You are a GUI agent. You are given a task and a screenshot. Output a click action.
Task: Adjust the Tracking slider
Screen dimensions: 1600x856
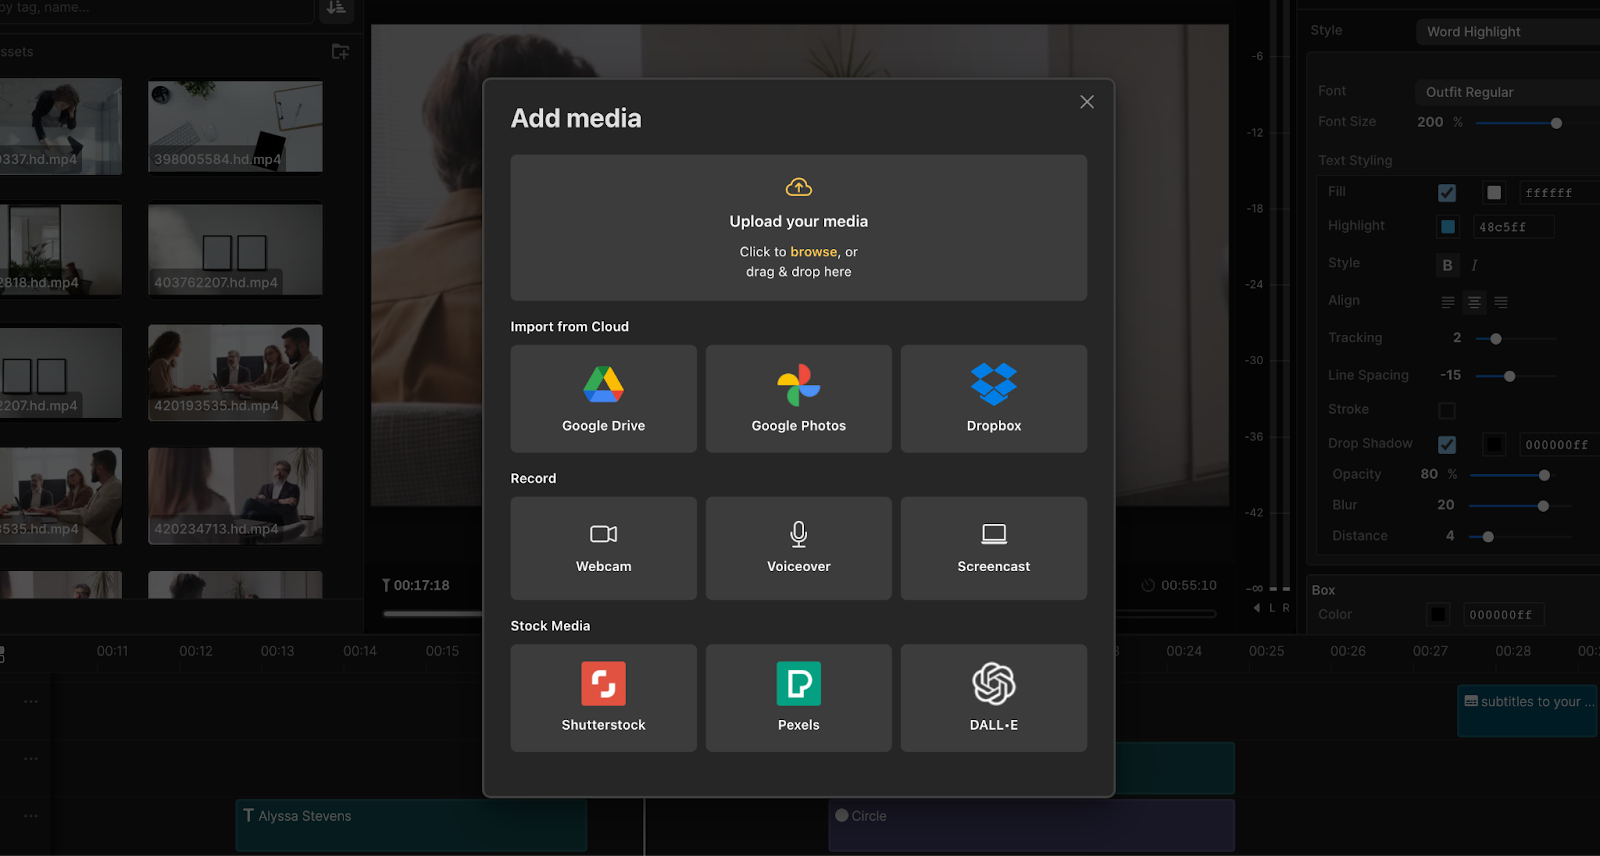(1496, 339)
